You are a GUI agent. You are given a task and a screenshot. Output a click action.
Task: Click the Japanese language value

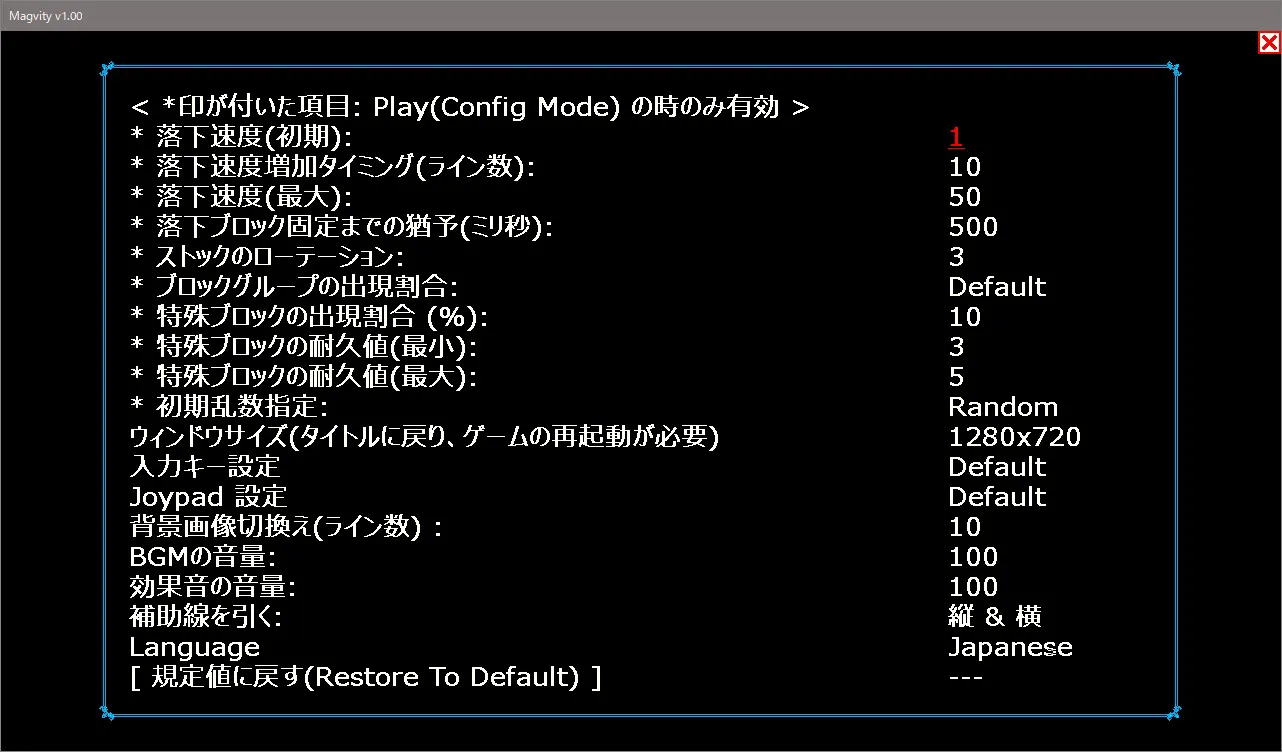pyautogui.click(x=1010, y=647)
